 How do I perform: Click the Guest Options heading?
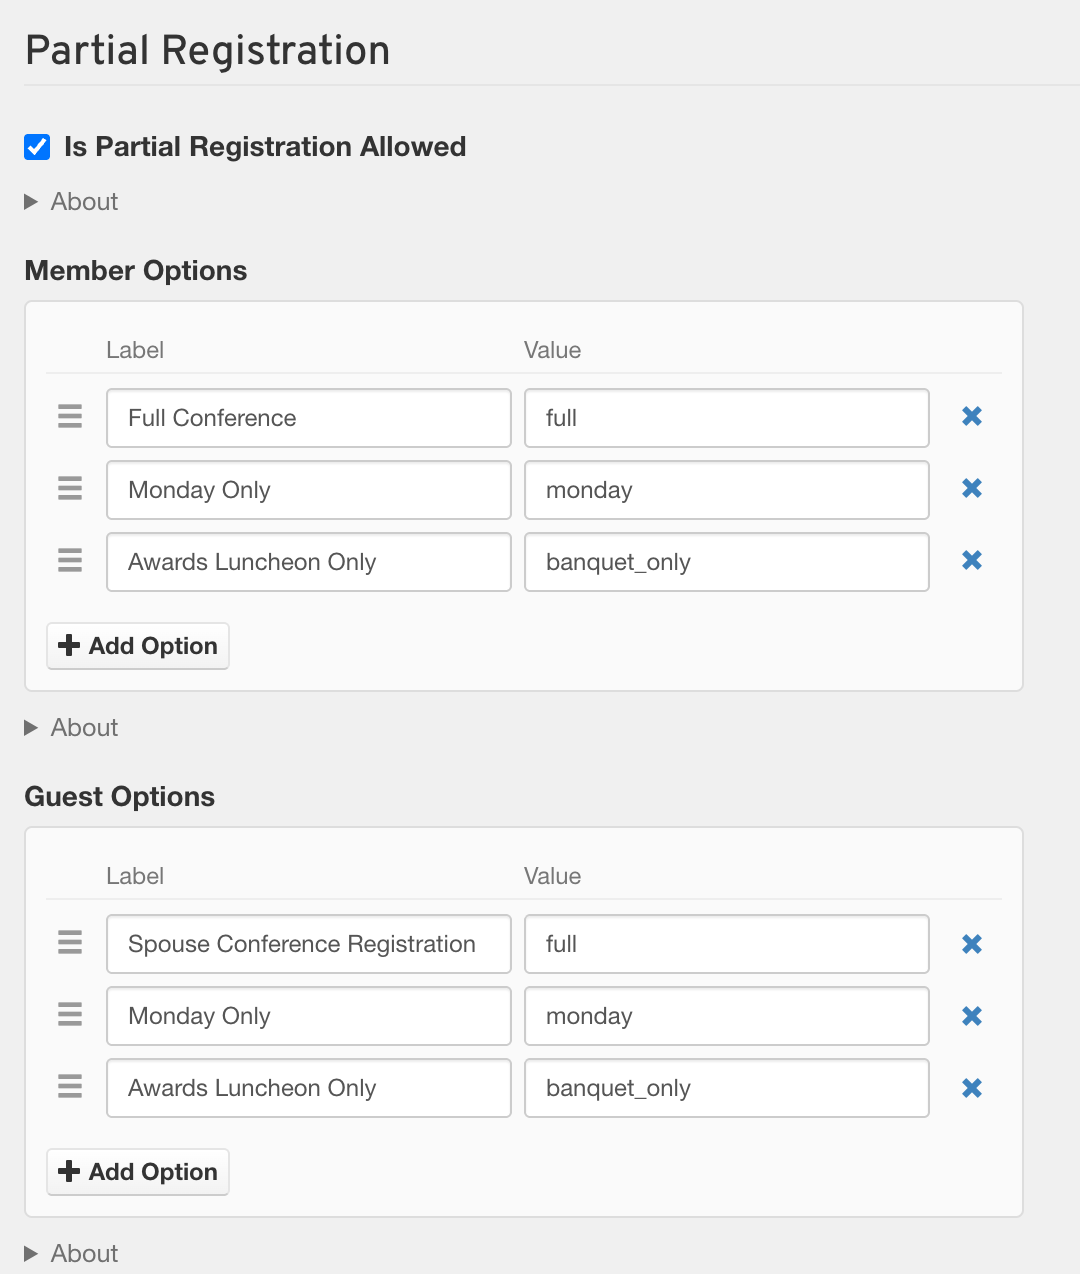[120, 797]
